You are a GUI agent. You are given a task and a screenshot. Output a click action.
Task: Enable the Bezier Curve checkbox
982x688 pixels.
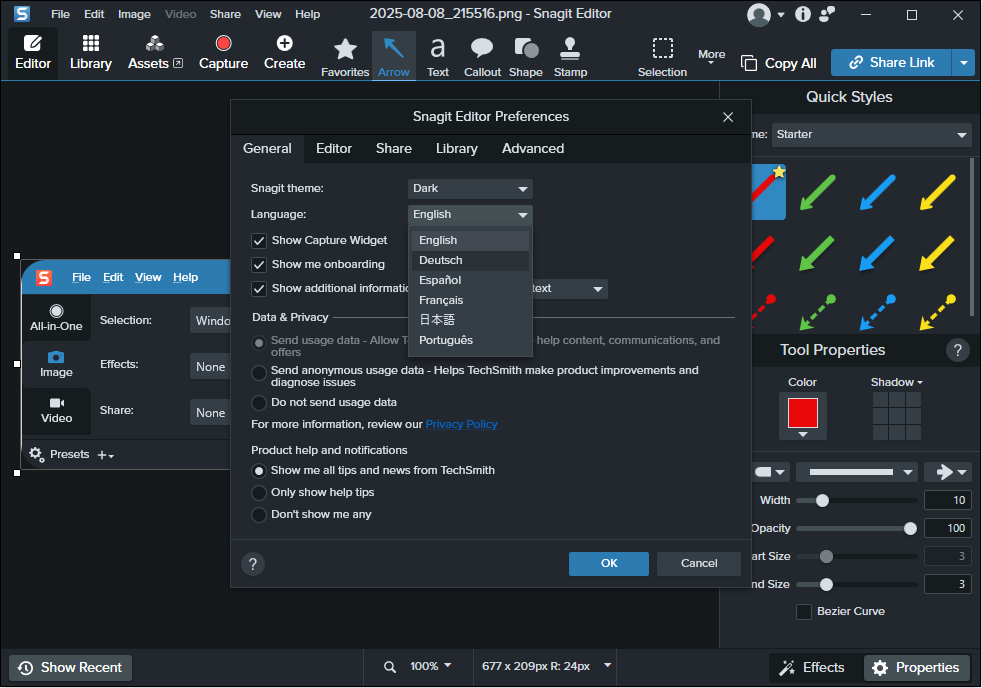click(x=804, y=612)
